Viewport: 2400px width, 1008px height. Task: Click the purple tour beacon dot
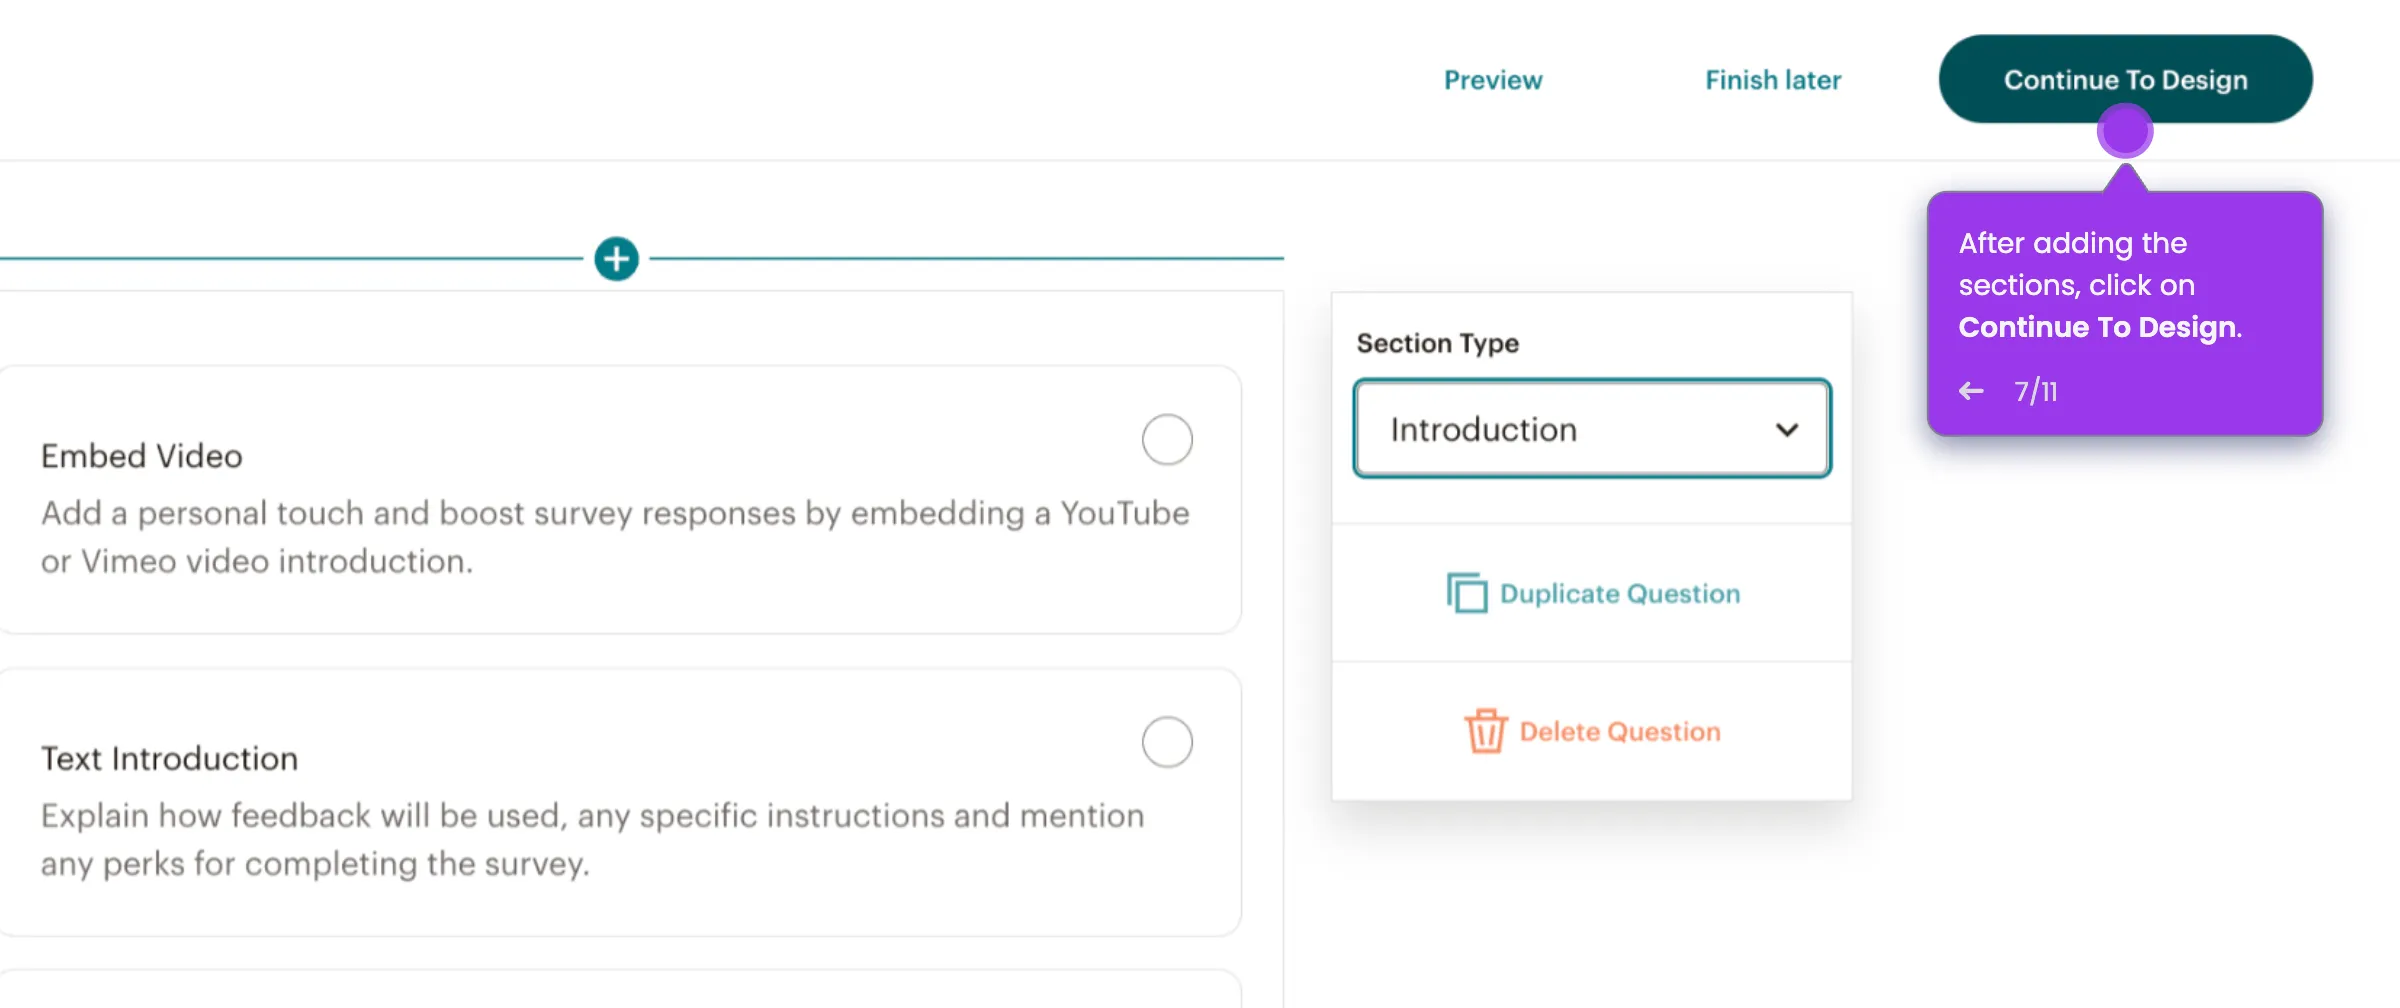point(2124,131)
